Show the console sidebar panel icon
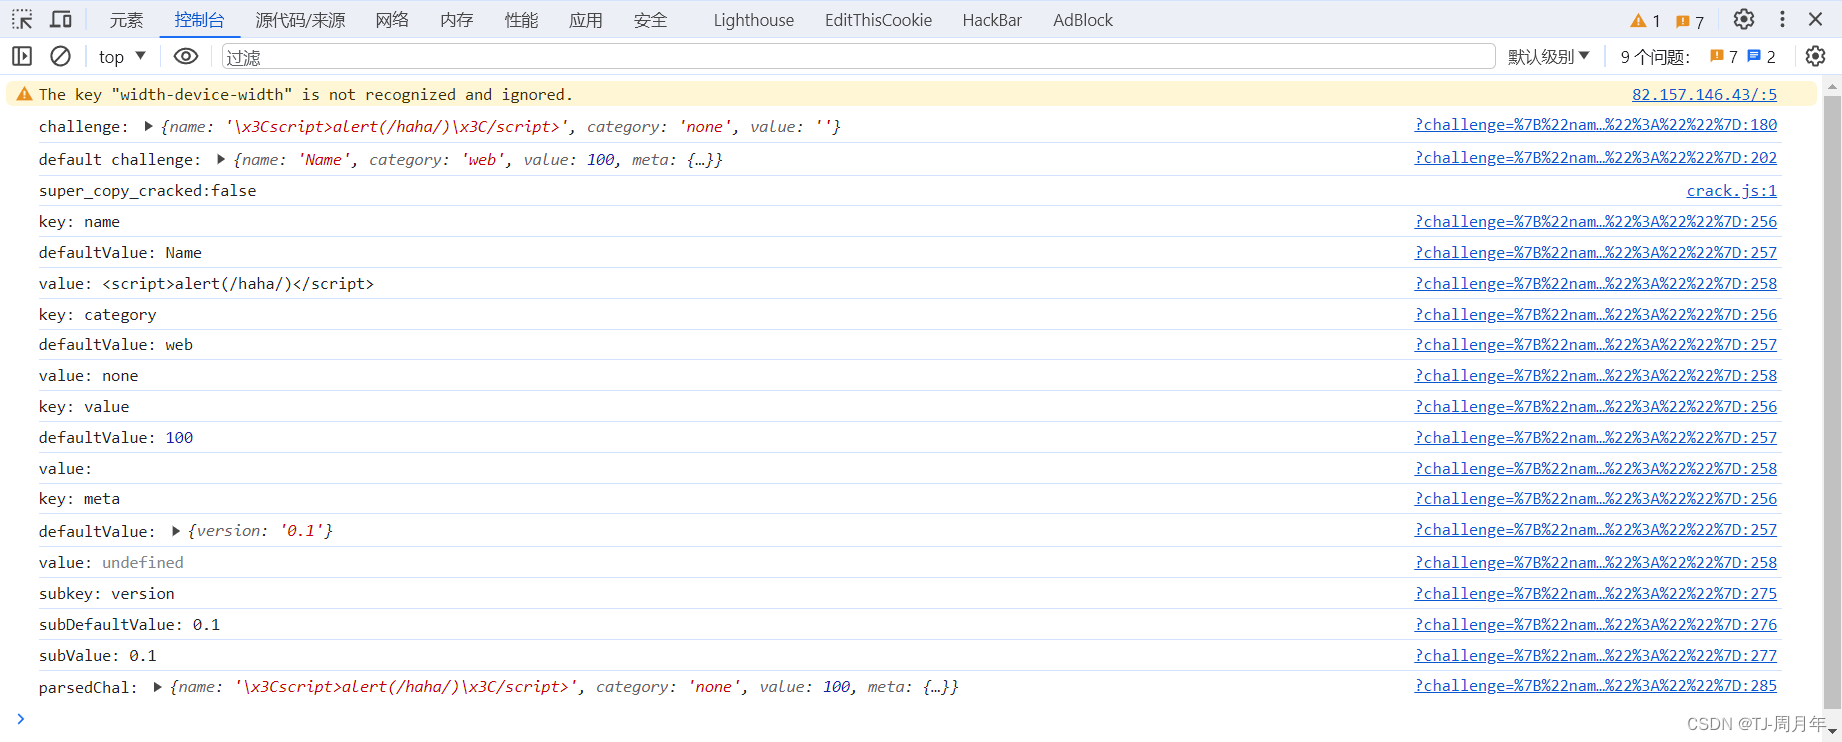1842x742 pixels. [22, 56]
